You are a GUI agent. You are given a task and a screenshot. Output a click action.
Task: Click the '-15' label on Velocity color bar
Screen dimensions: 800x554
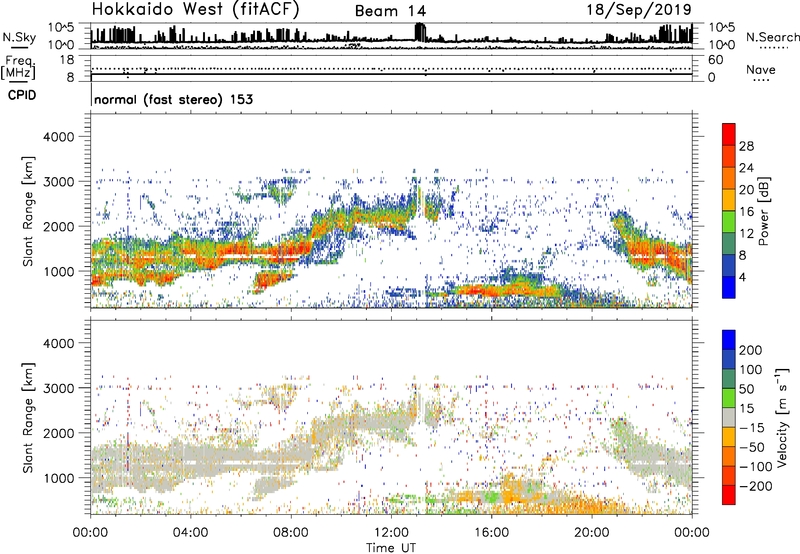click(x=752, y=428)
